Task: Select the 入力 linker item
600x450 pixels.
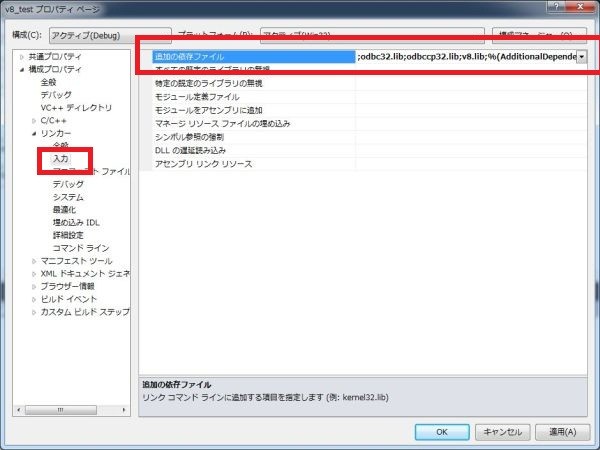Action: click(x=60, y=158)
